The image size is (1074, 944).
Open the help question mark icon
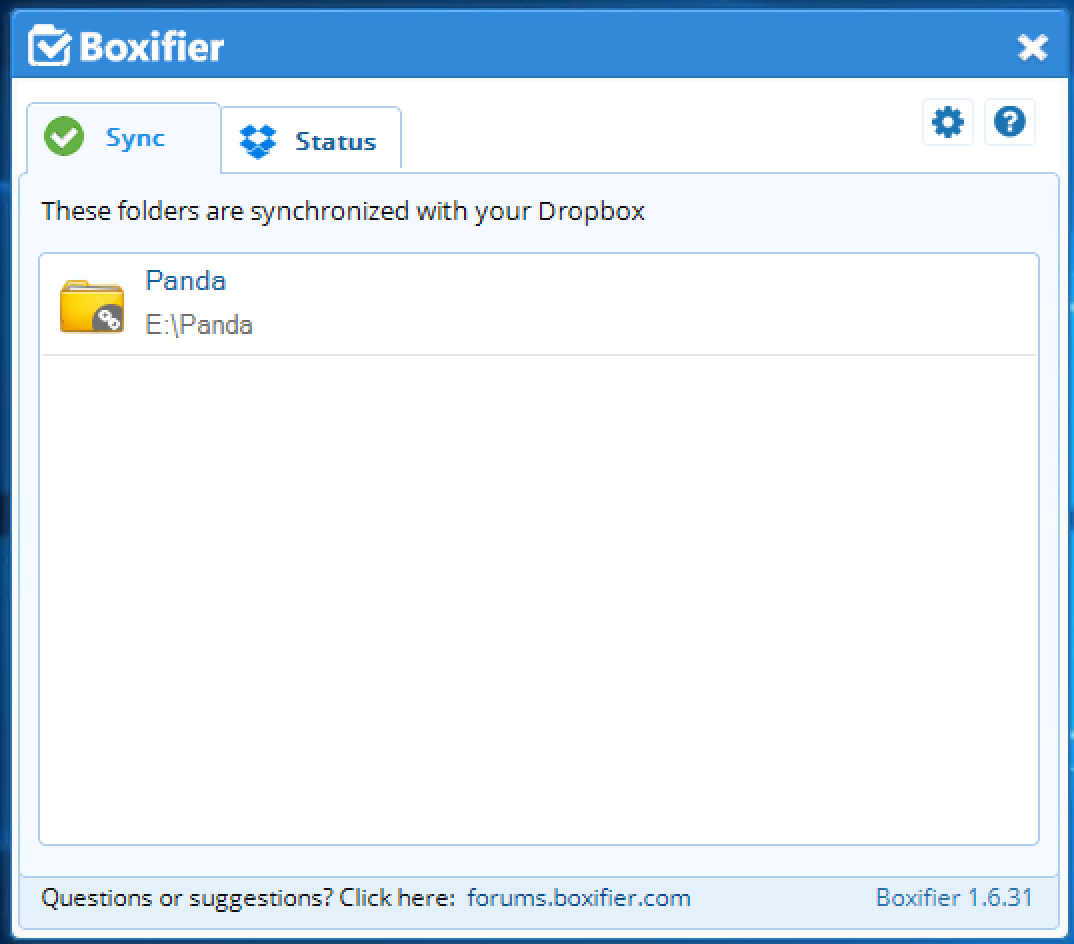(x=1010, y=123)
